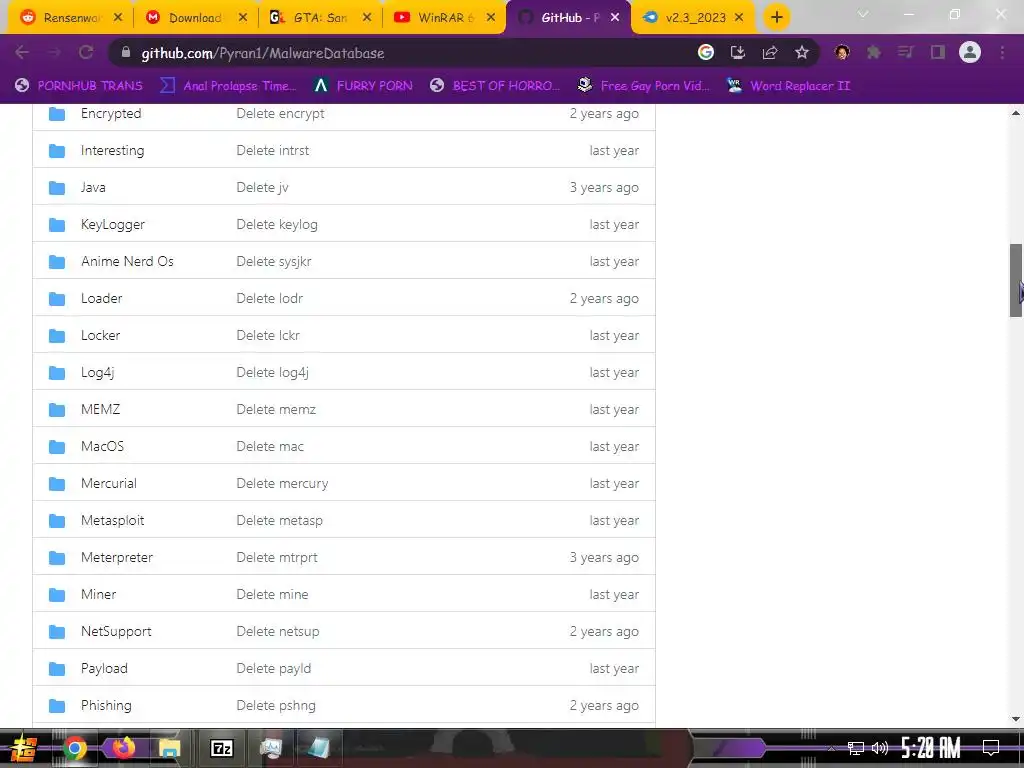Click the scrollbar down arrow

tap(1016, 719)
